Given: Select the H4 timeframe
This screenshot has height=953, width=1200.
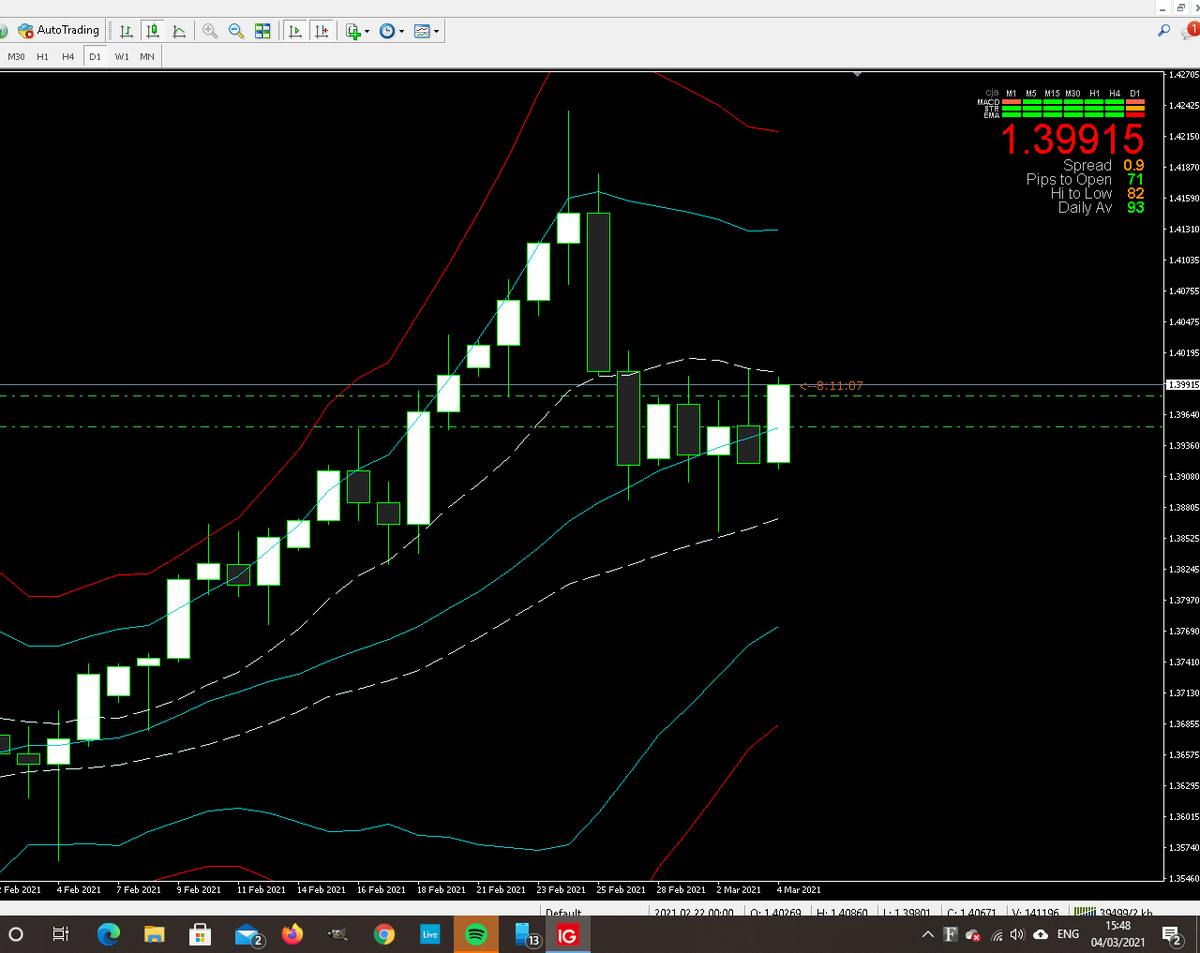Looking at the screenshot, I should click(68, 56).
